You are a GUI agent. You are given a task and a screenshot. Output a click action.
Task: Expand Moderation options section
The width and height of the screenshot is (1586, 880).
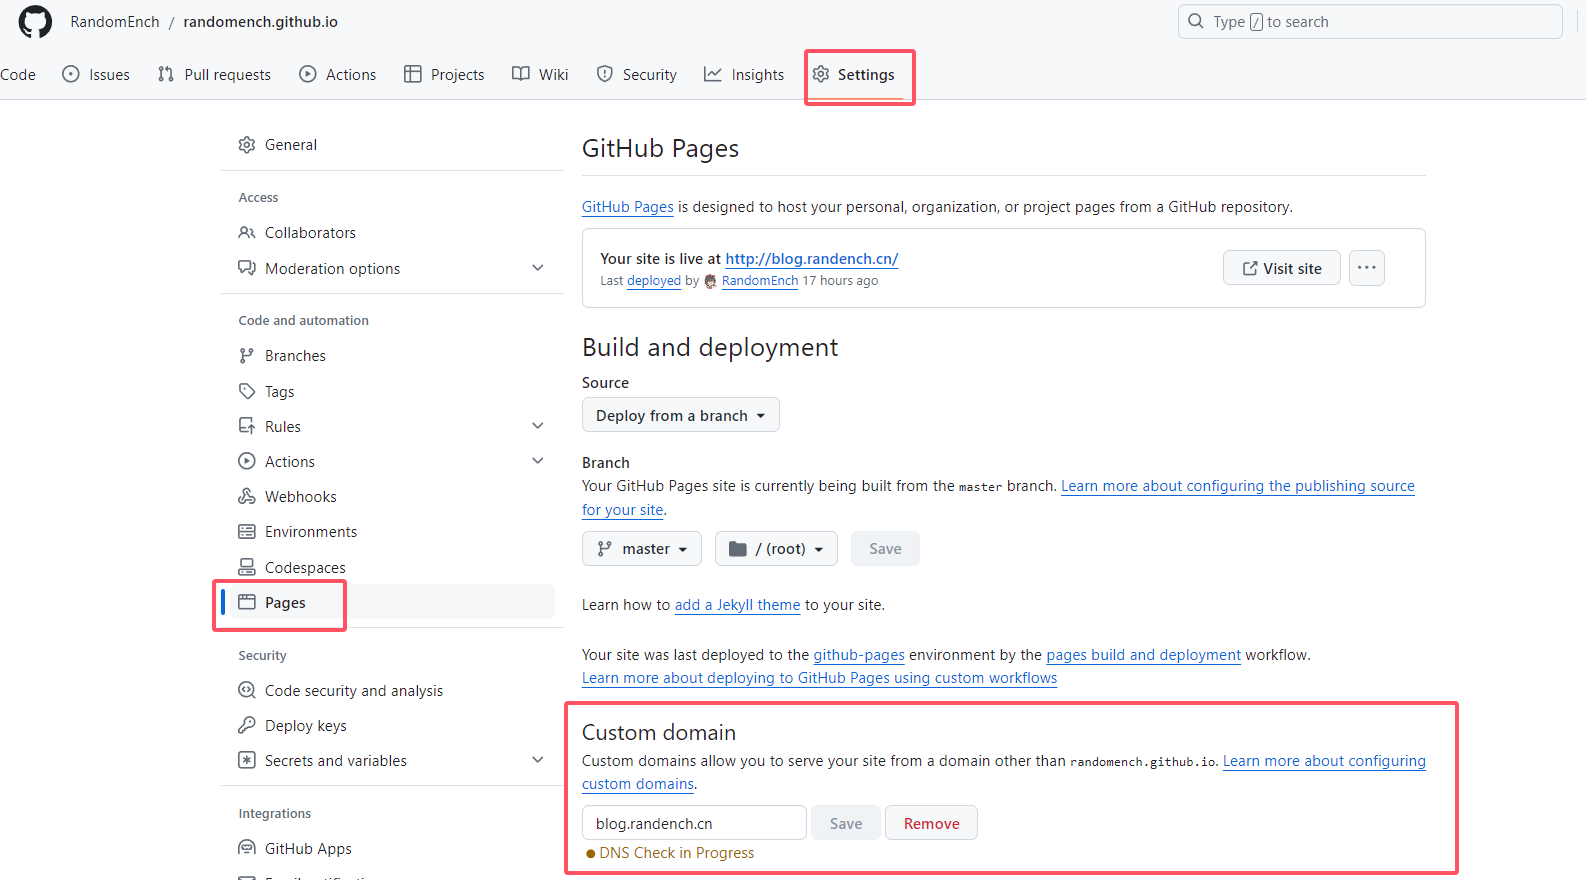point(537,268)
